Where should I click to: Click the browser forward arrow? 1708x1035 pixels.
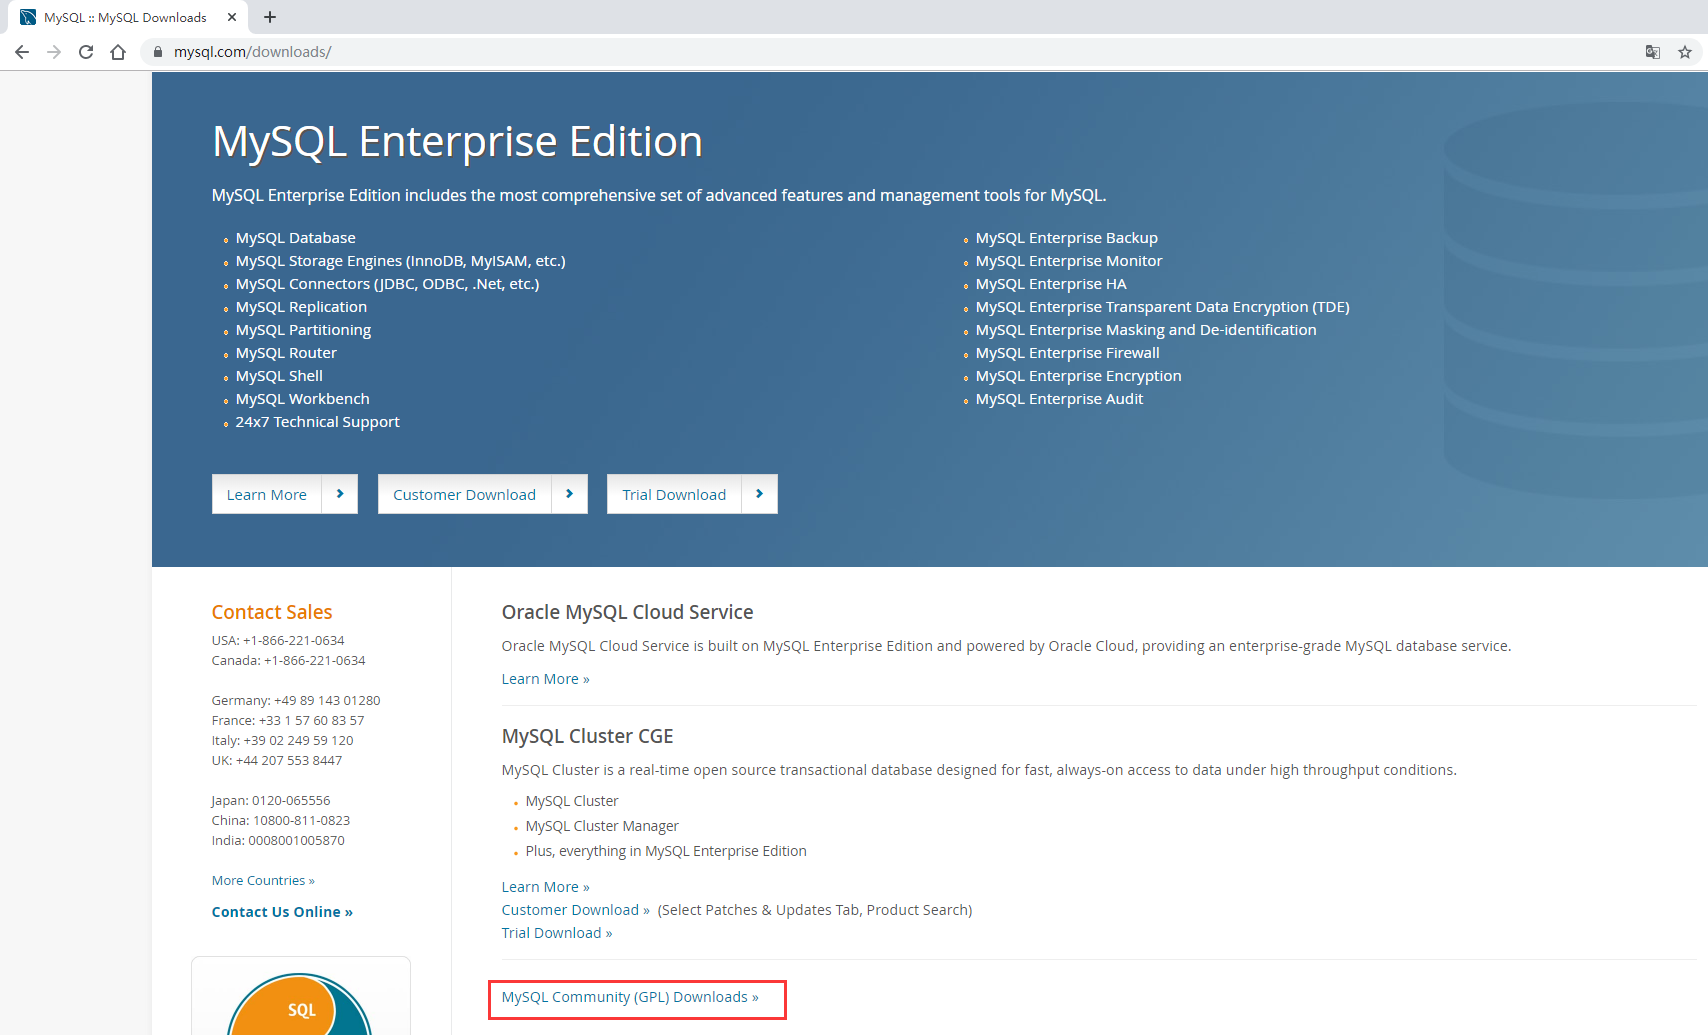tap(54, 52)
